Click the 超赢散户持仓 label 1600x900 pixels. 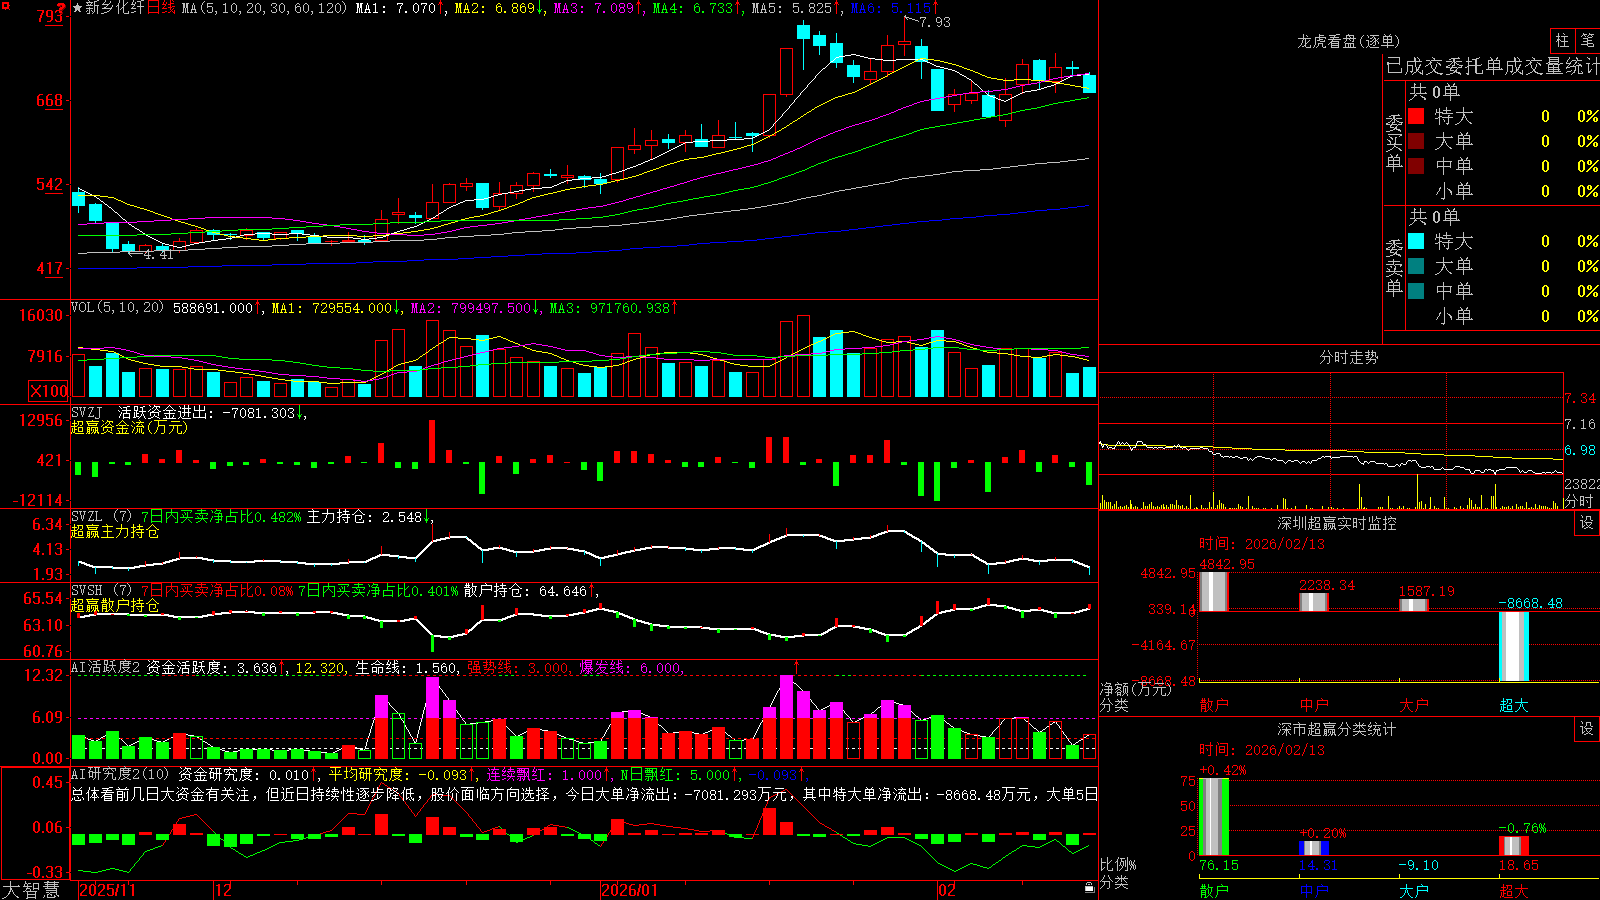pos(115,605)
